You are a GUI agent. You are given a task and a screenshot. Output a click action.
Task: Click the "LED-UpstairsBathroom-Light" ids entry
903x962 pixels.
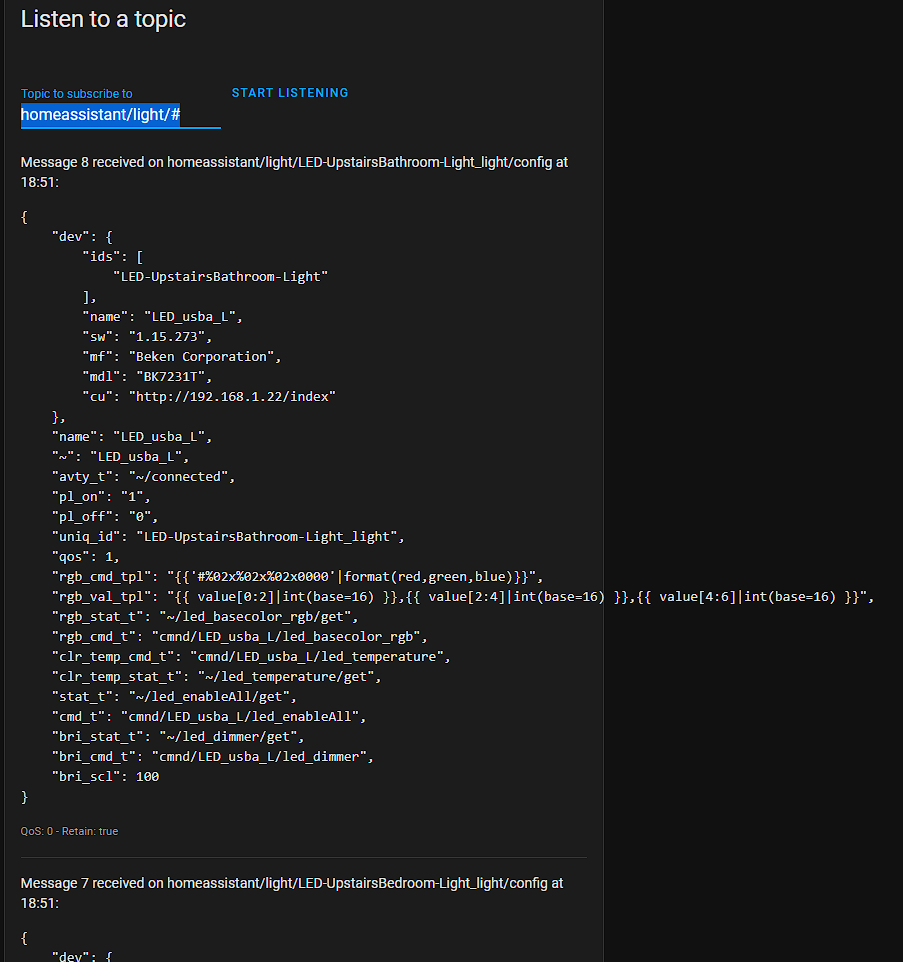click(x=221, y=277)
